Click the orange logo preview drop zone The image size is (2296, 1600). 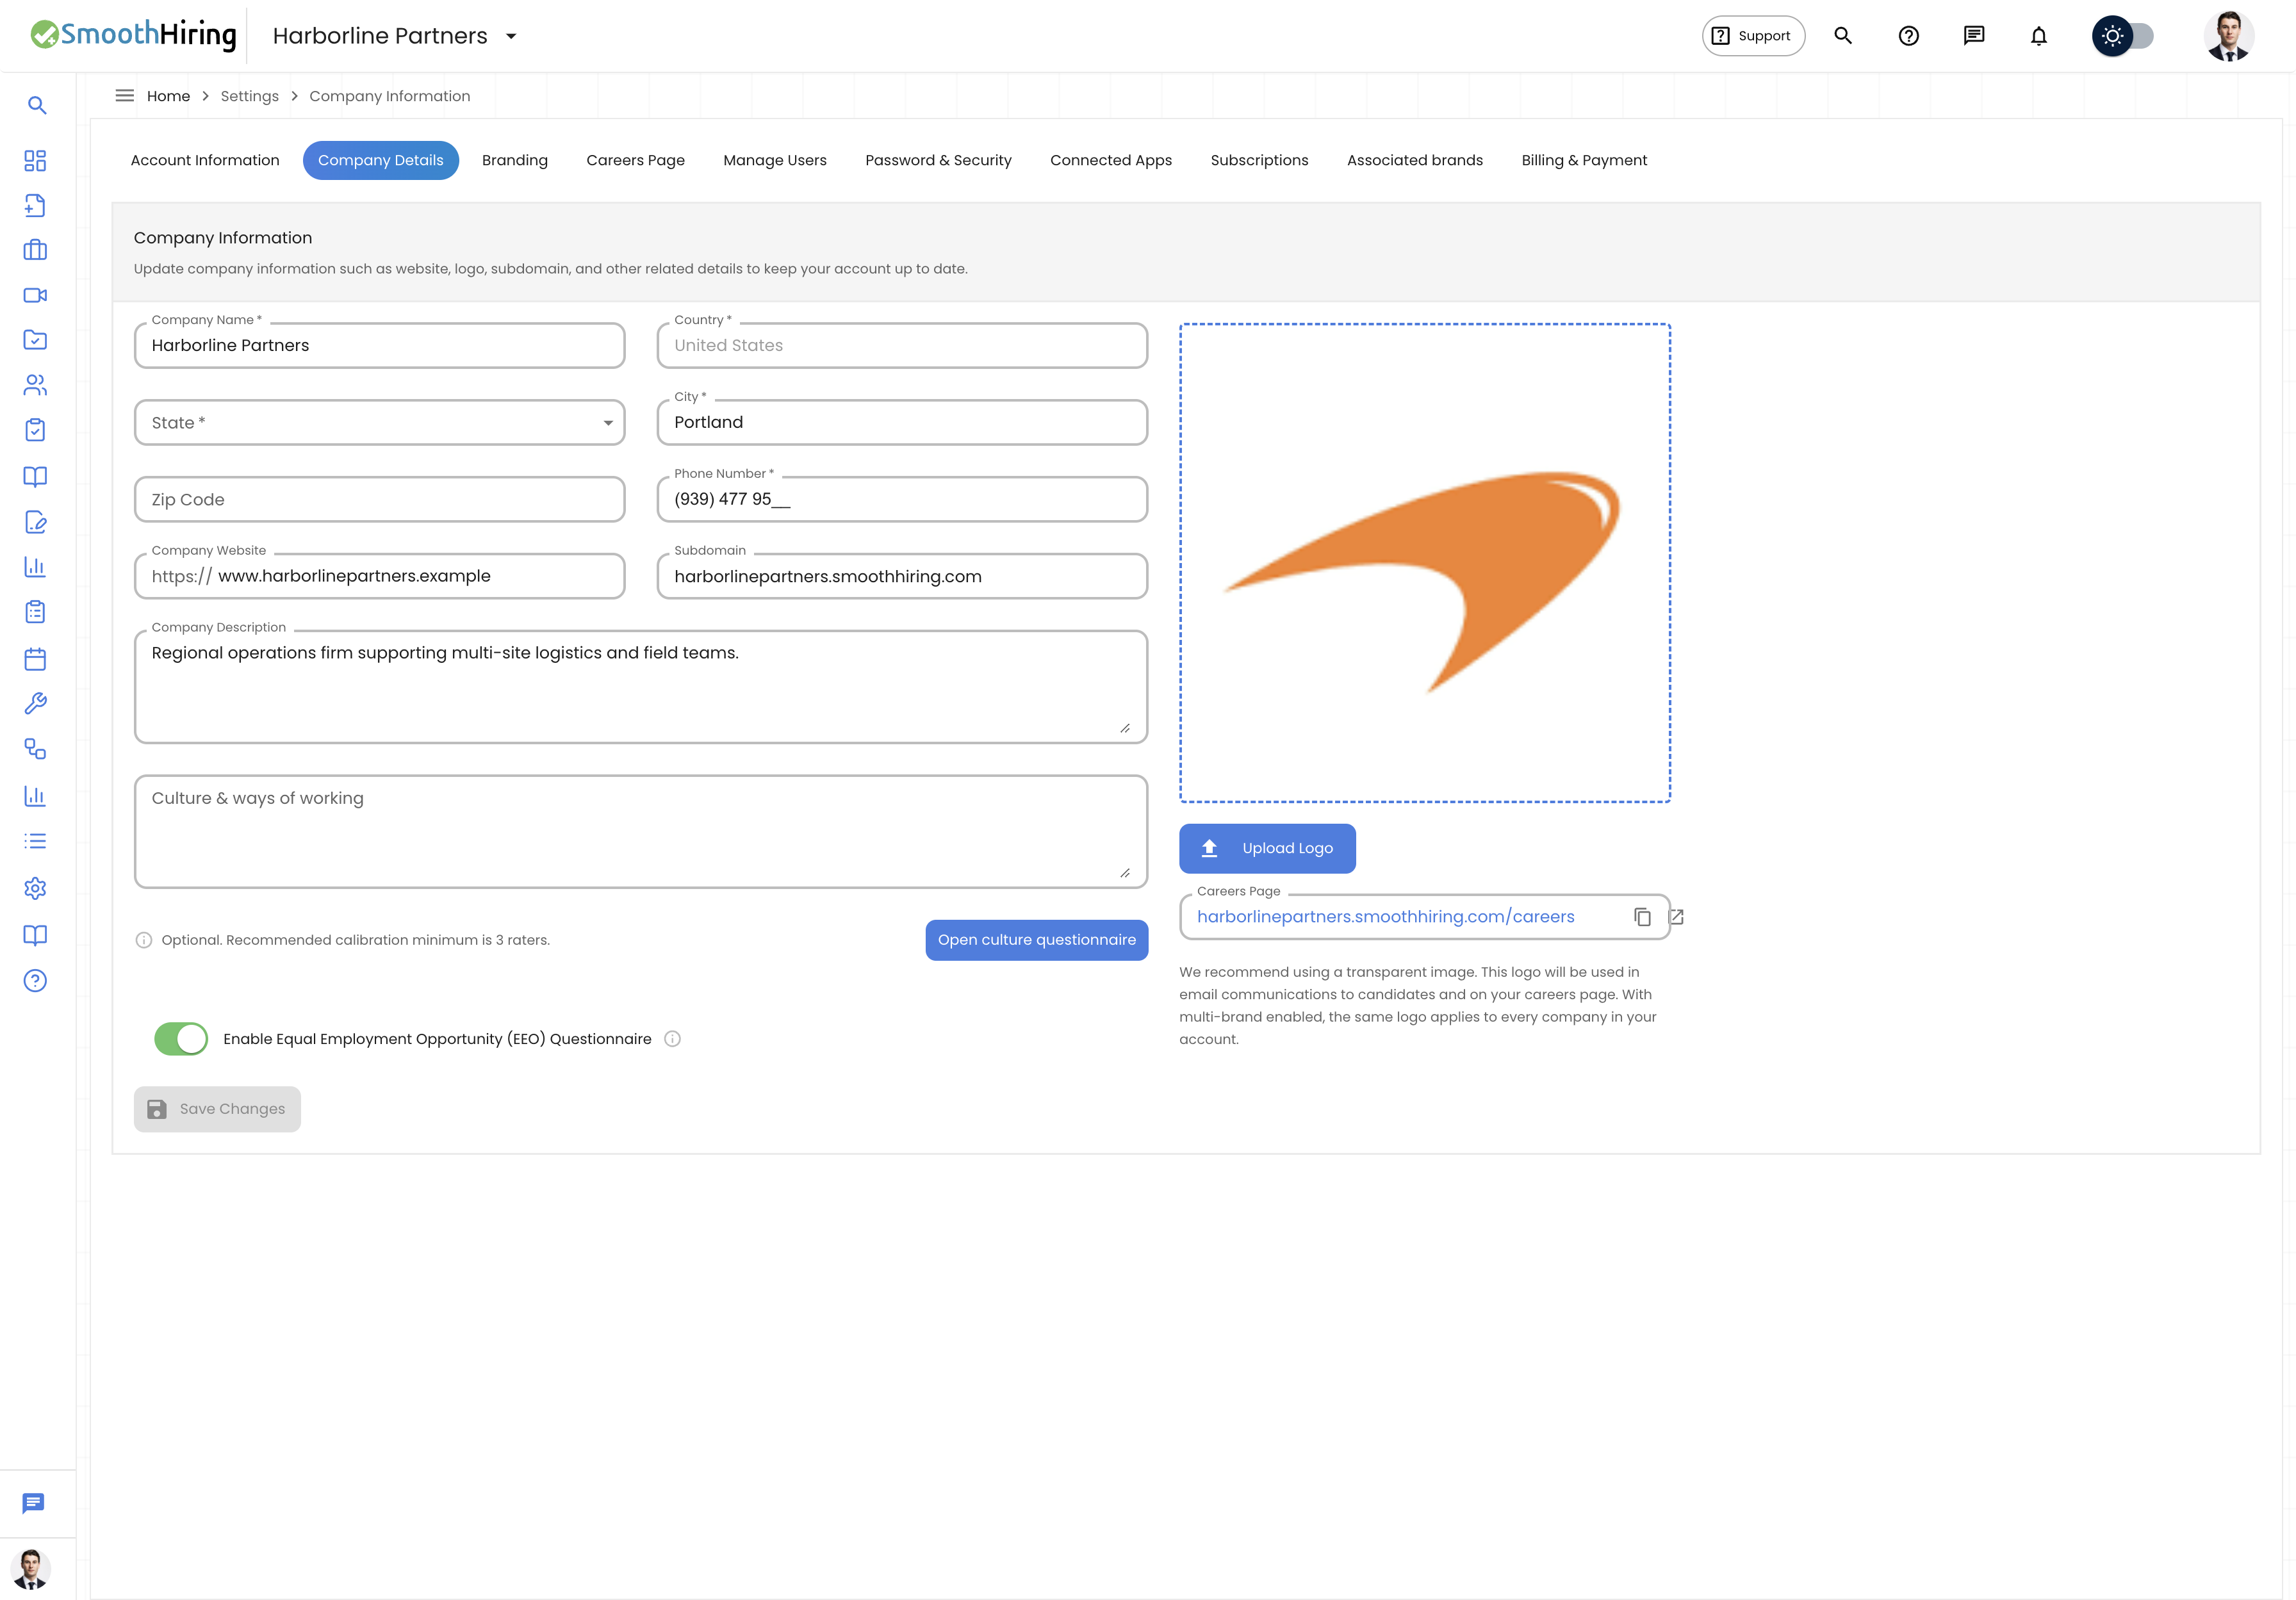1425,563
